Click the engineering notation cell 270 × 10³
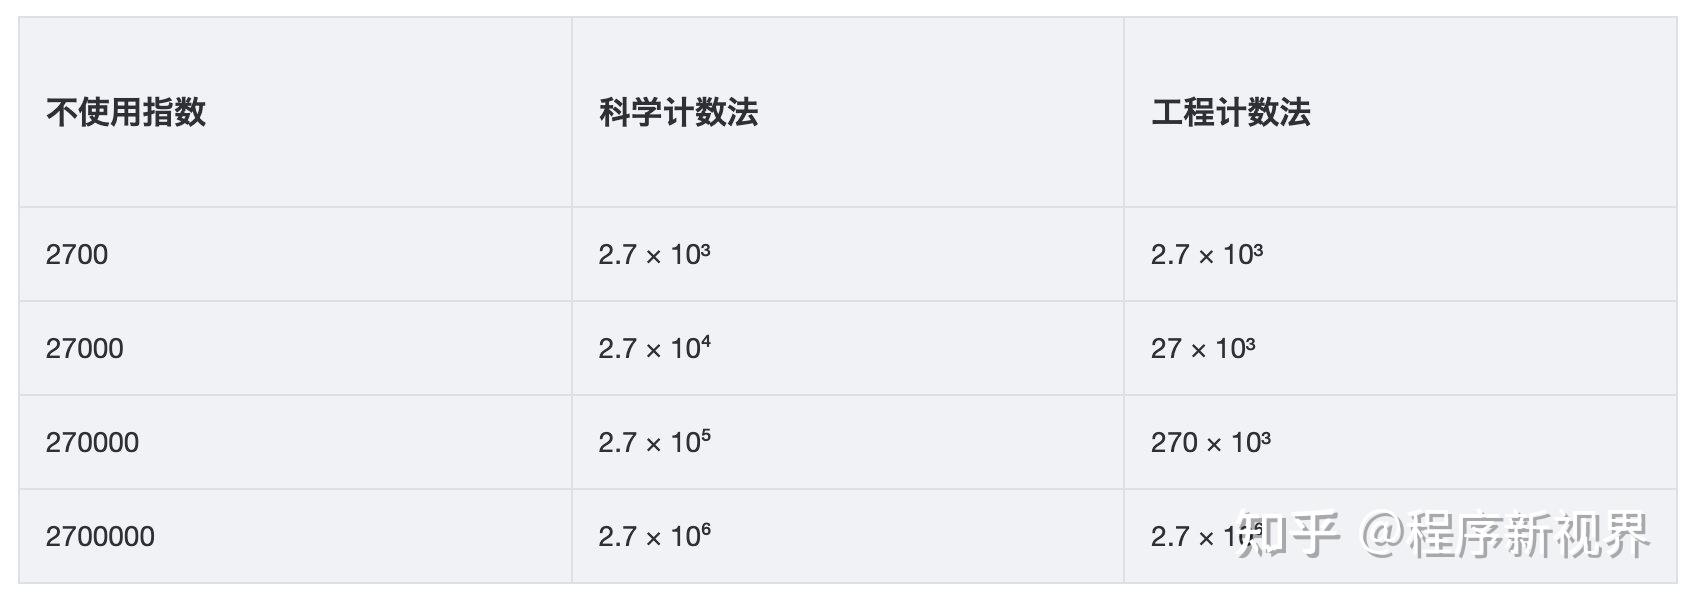Screen dimensions: 1694x604 [1400, 442]
